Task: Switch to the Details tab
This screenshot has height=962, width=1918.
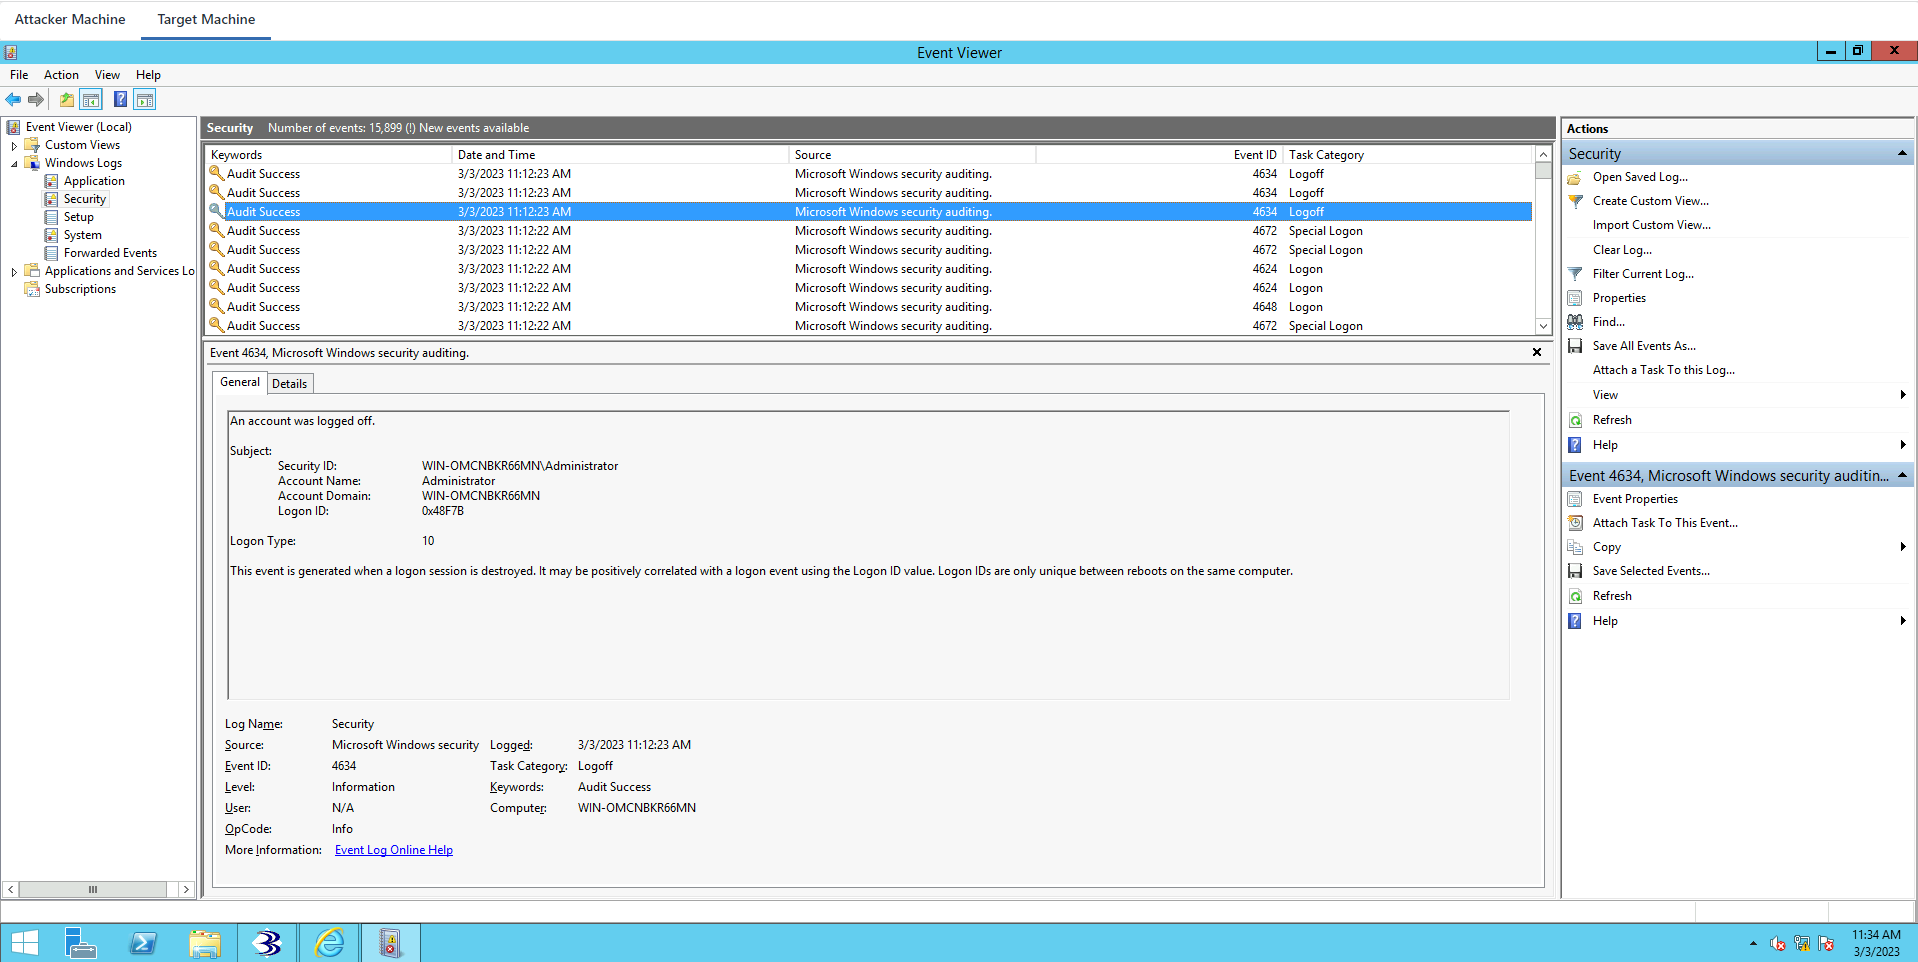Action: tap(290, 384)
